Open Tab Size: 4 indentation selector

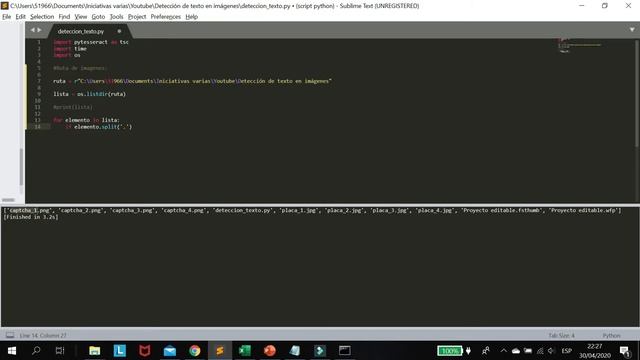click(x=561, y=336)
